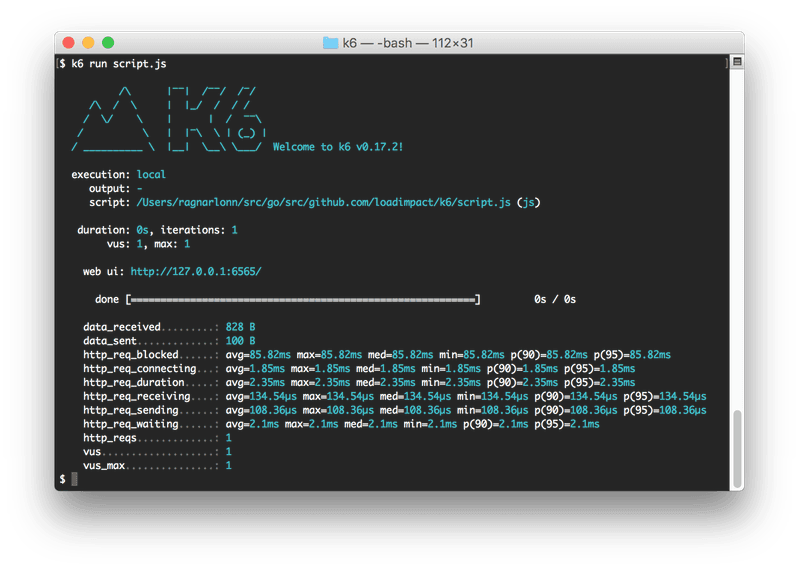Click the 'http_req_blocked' metric name
Screen dimensions: 800x570
point(131,355)
